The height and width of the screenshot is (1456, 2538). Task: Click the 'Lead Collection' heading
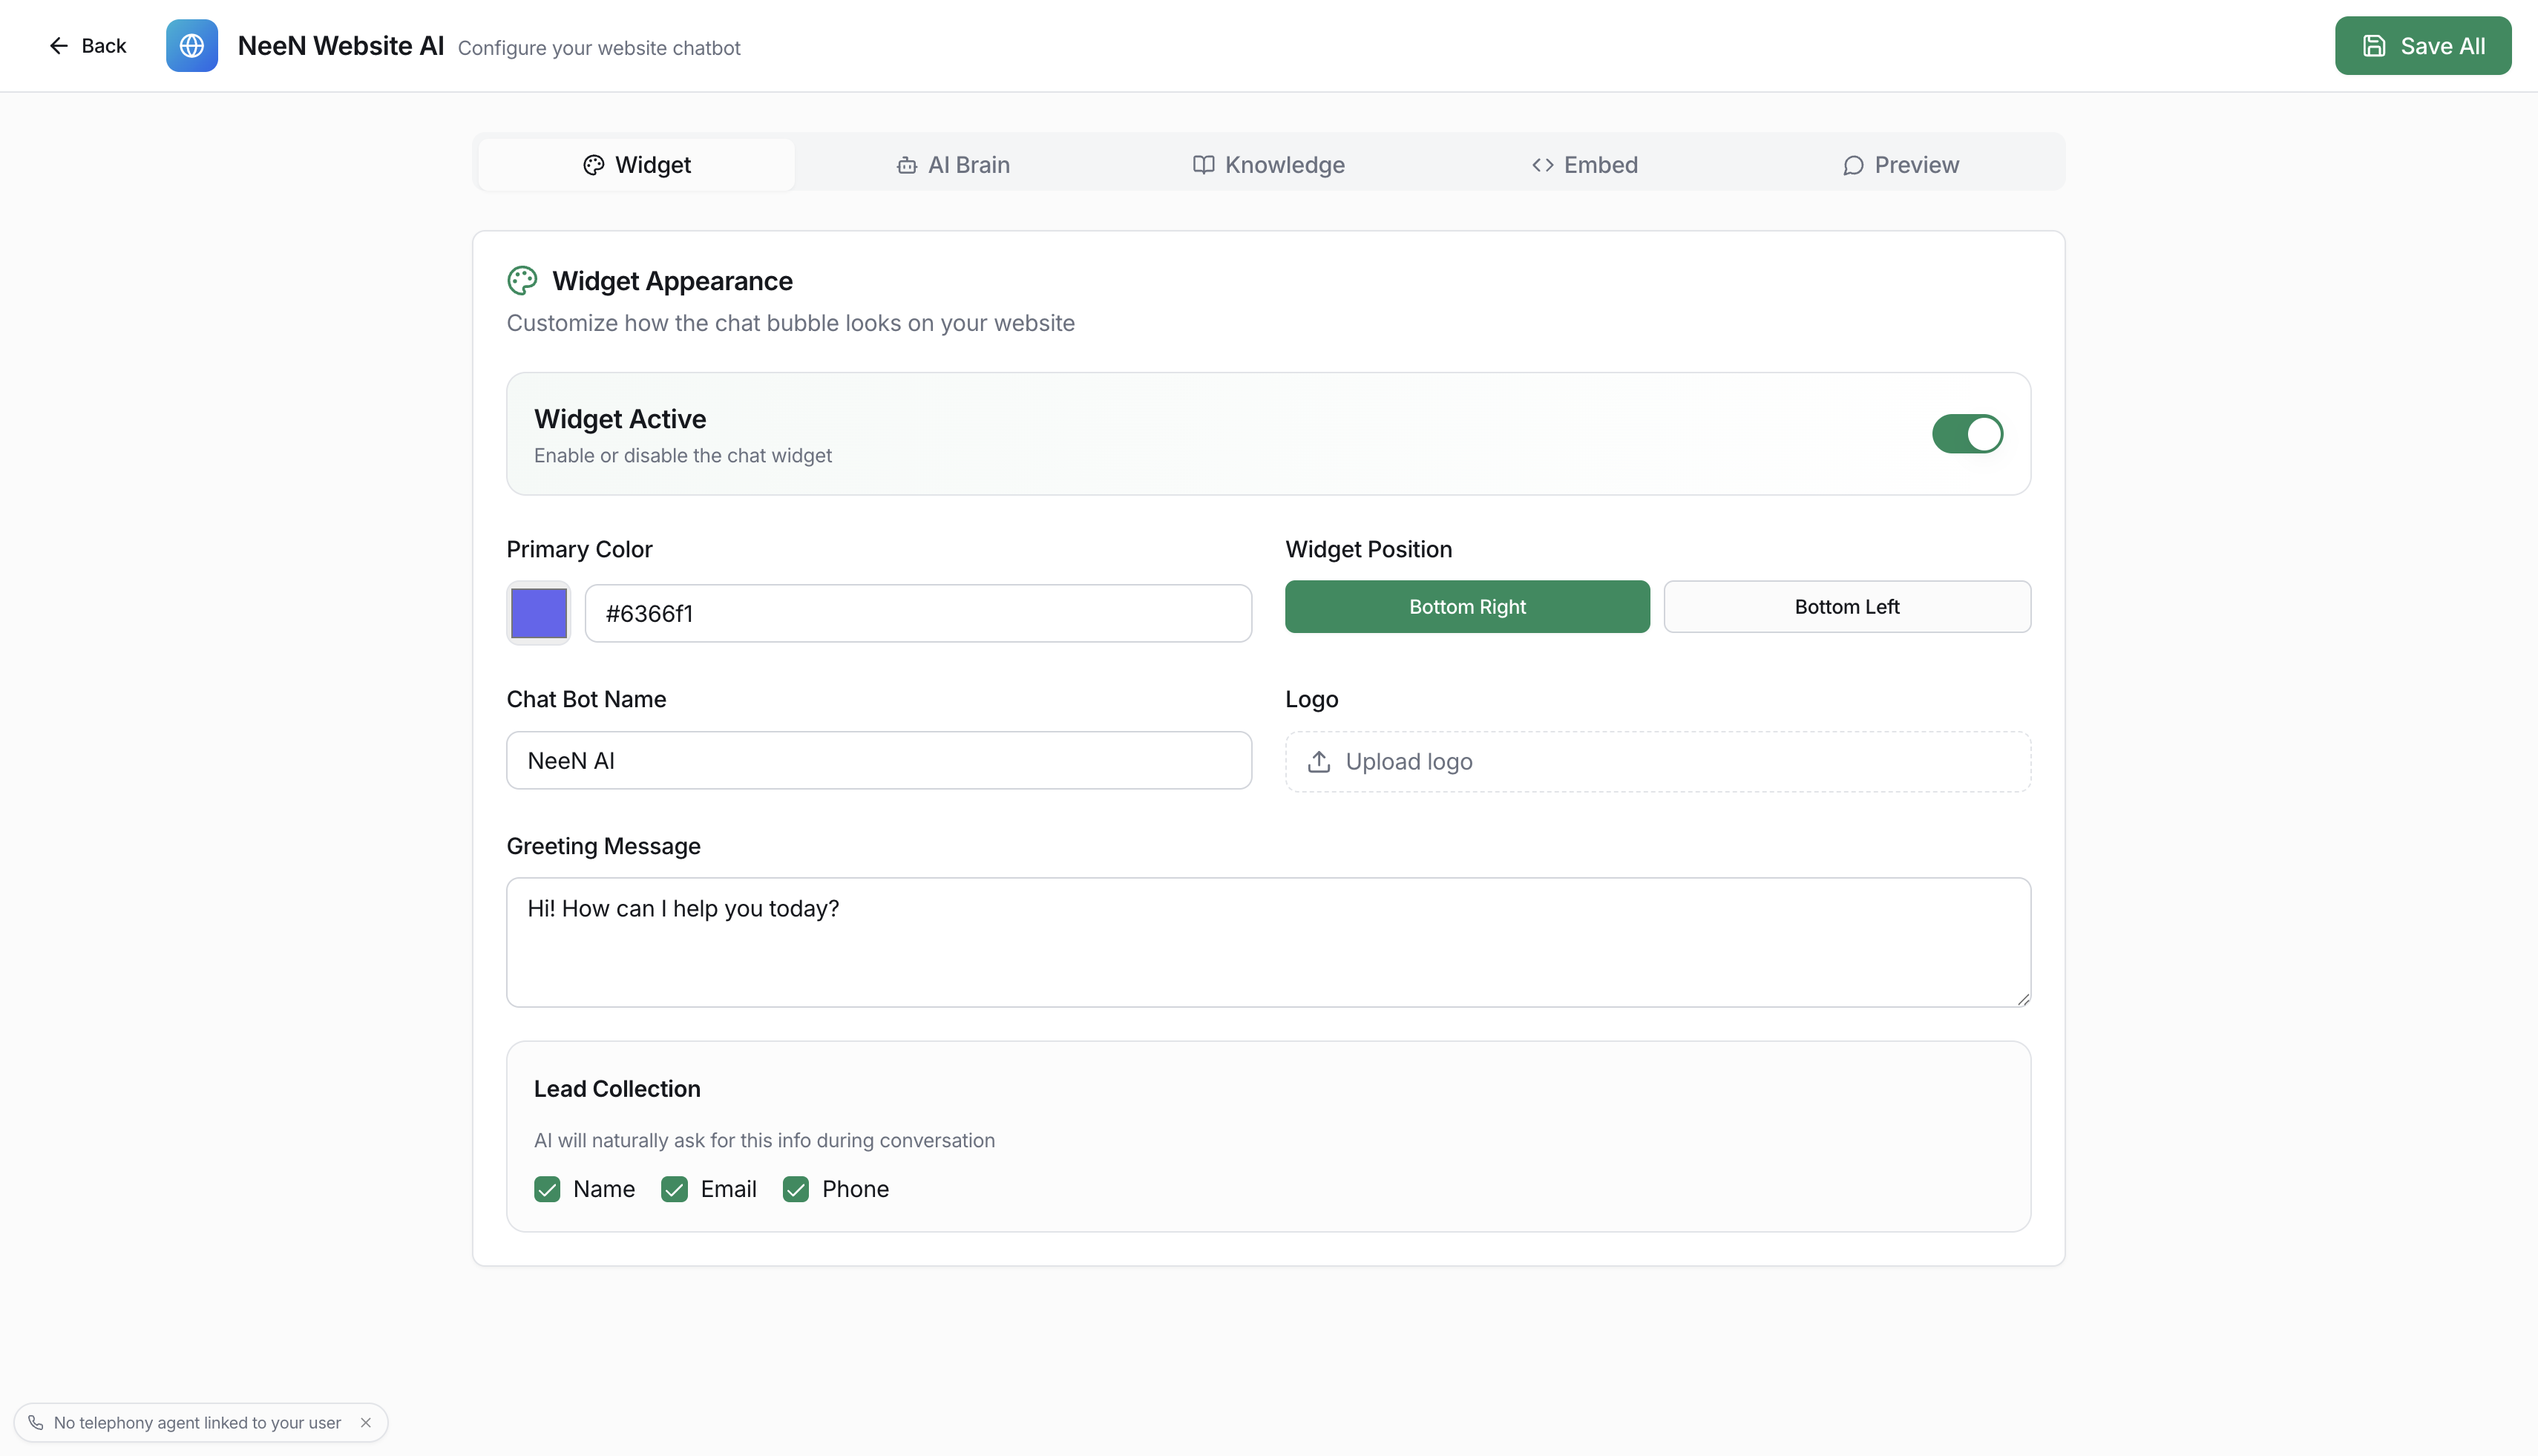[x=617, y=1089]
